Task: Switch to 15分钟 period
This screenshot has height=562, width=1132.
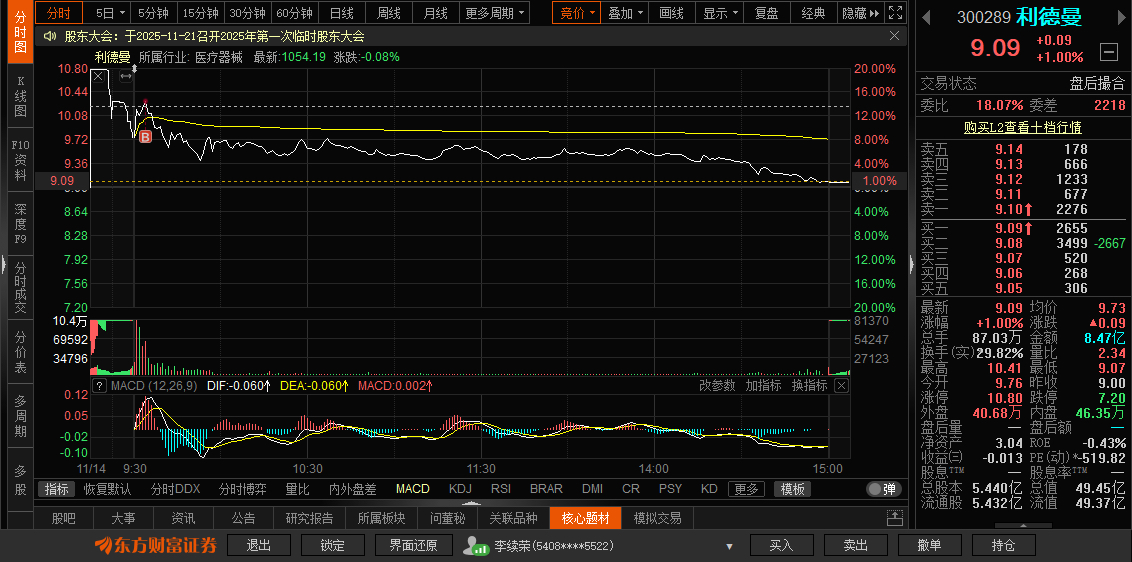Action: pyautogui.click(x=200, y=13)
